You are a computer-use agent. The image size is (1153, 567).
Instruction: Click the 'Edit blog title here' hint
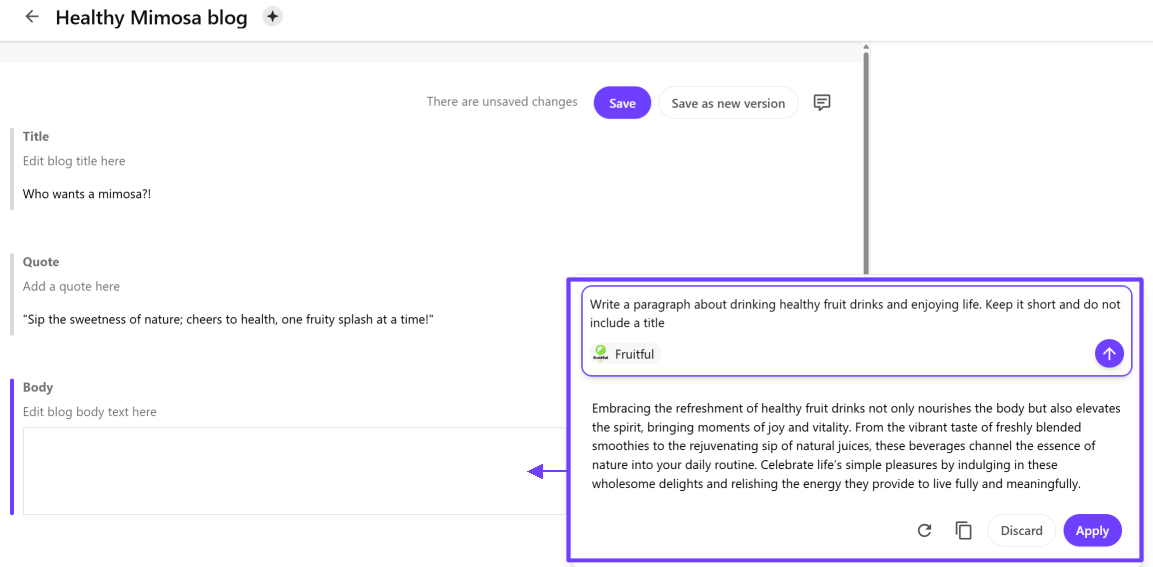[74, 160]
